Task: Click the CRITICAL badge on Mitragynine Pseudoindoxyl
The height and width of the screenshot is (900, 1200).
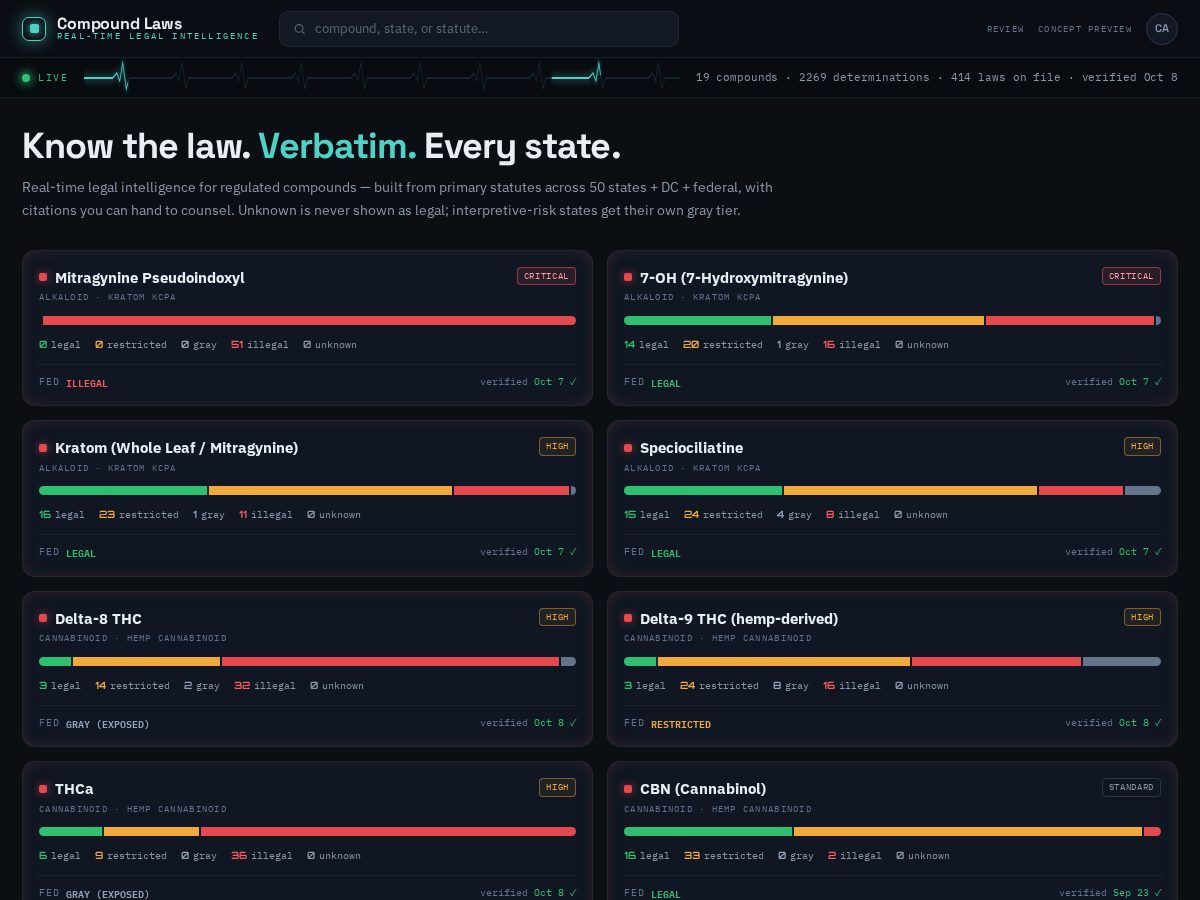Action: pos(546,276)
